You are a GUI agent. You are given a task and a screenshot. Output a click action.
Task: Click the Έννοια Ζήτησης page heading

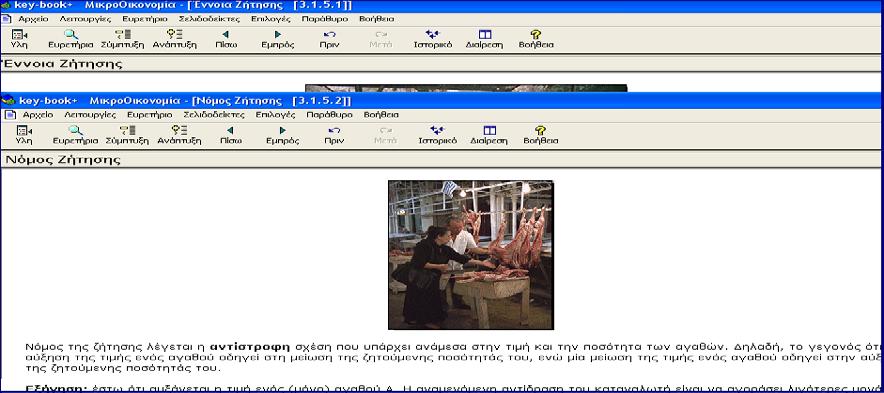click(x=61, y=63)
